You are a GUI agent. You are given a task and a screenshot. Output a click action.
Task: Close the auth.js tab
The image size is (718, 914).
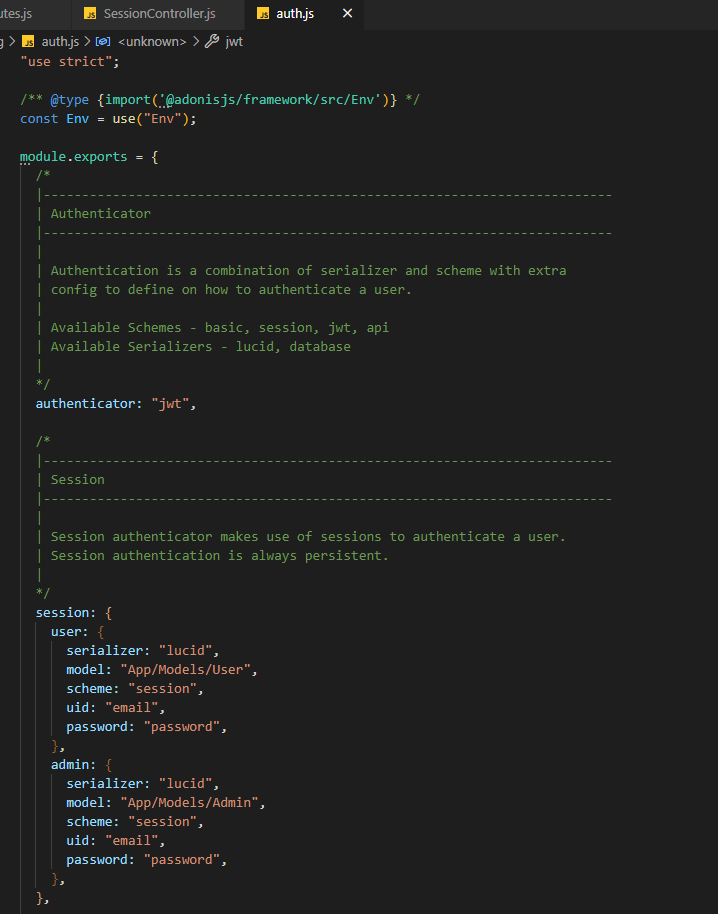(x=347, y=13)
